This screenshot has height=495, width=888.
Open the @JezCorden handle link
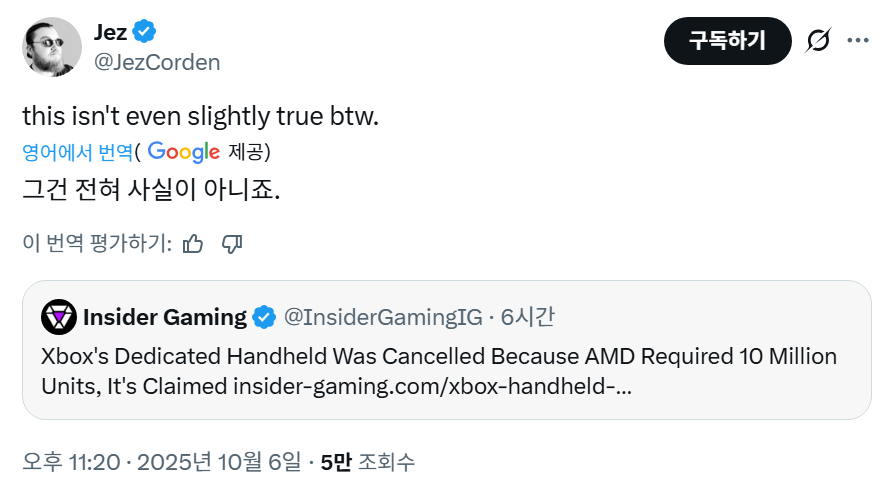(x=156, y=62)
